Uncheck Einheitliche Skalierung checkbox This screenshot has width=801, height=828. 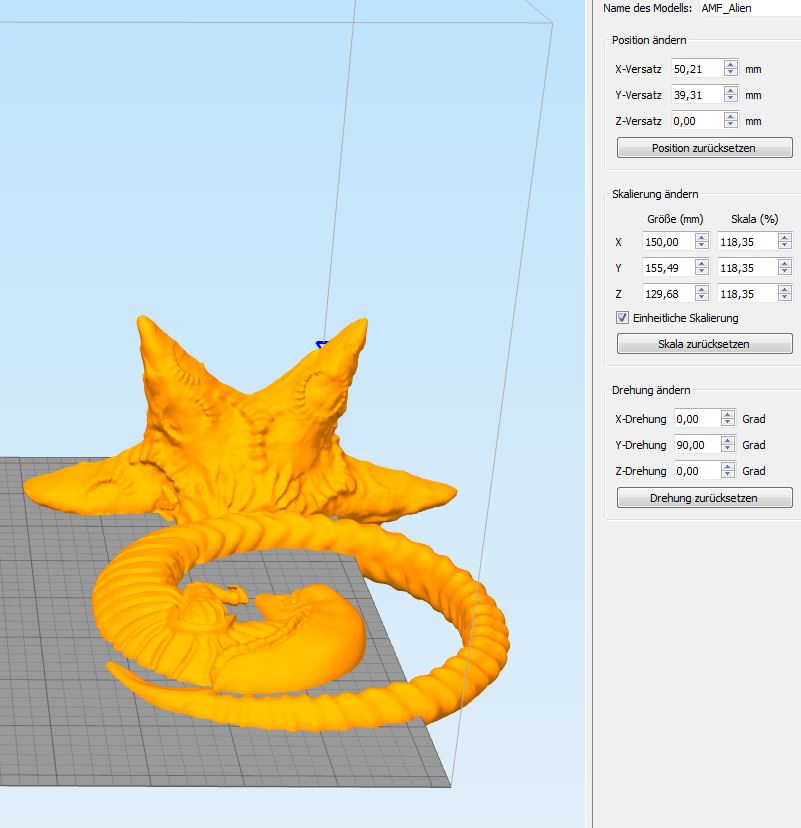coord(622,317)
